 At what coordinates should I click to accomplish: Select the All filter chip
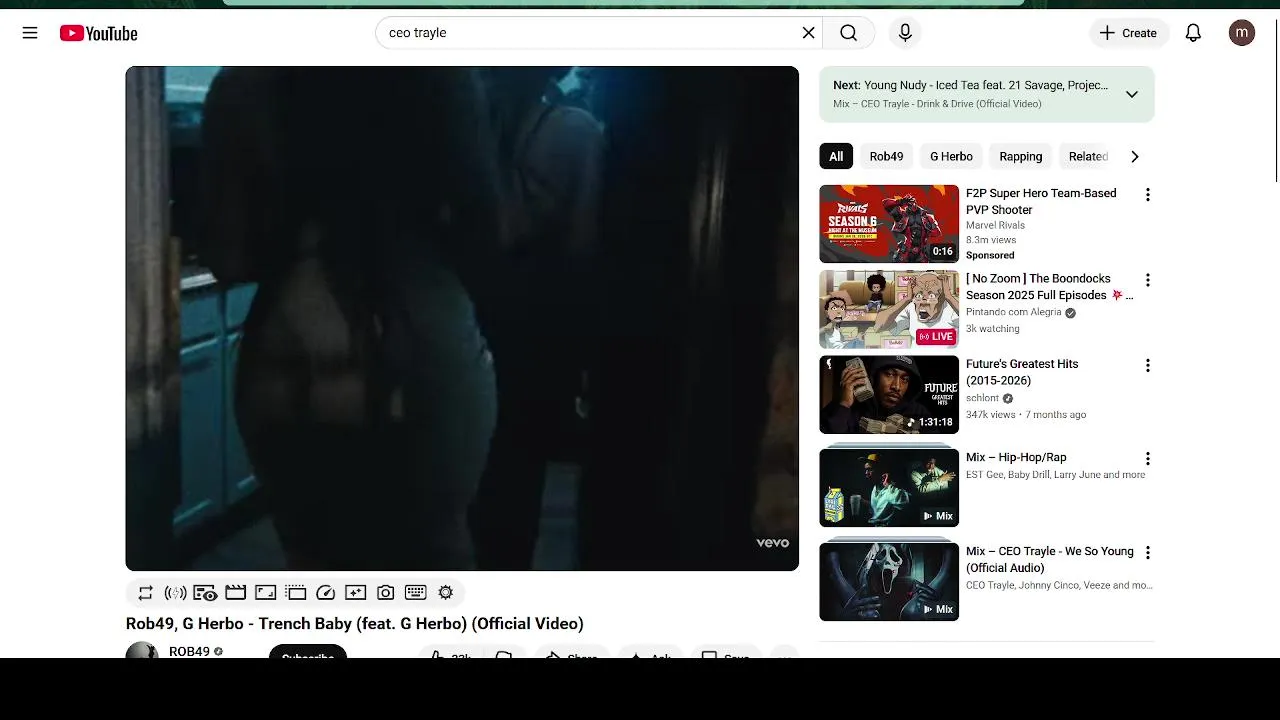(836, 156)
